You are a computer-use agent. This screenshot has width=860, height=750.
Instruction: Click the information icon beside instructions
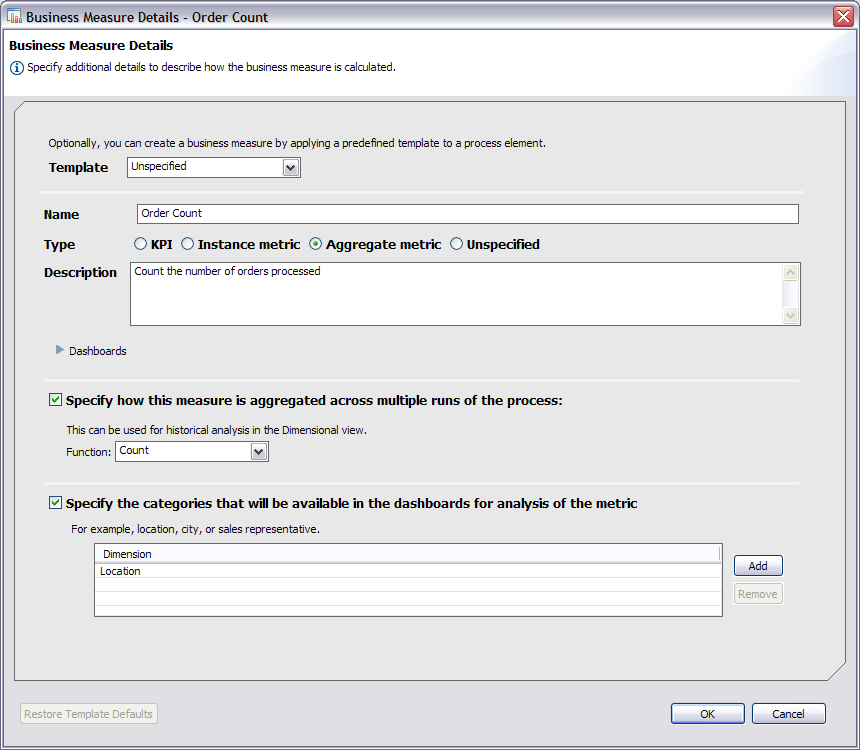(16, 68)
